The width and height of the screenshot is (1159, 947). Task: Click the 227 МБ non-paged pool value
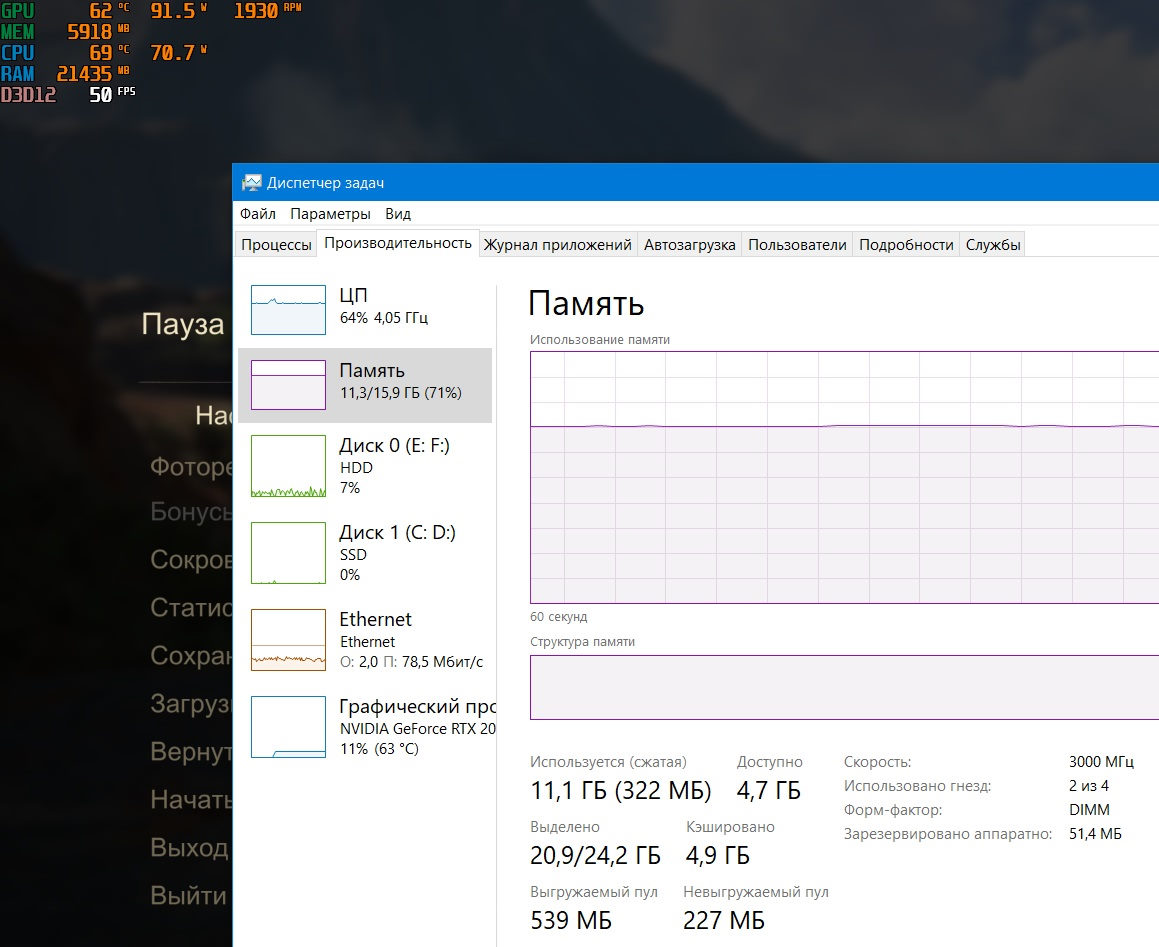click(x=724, y=920)
